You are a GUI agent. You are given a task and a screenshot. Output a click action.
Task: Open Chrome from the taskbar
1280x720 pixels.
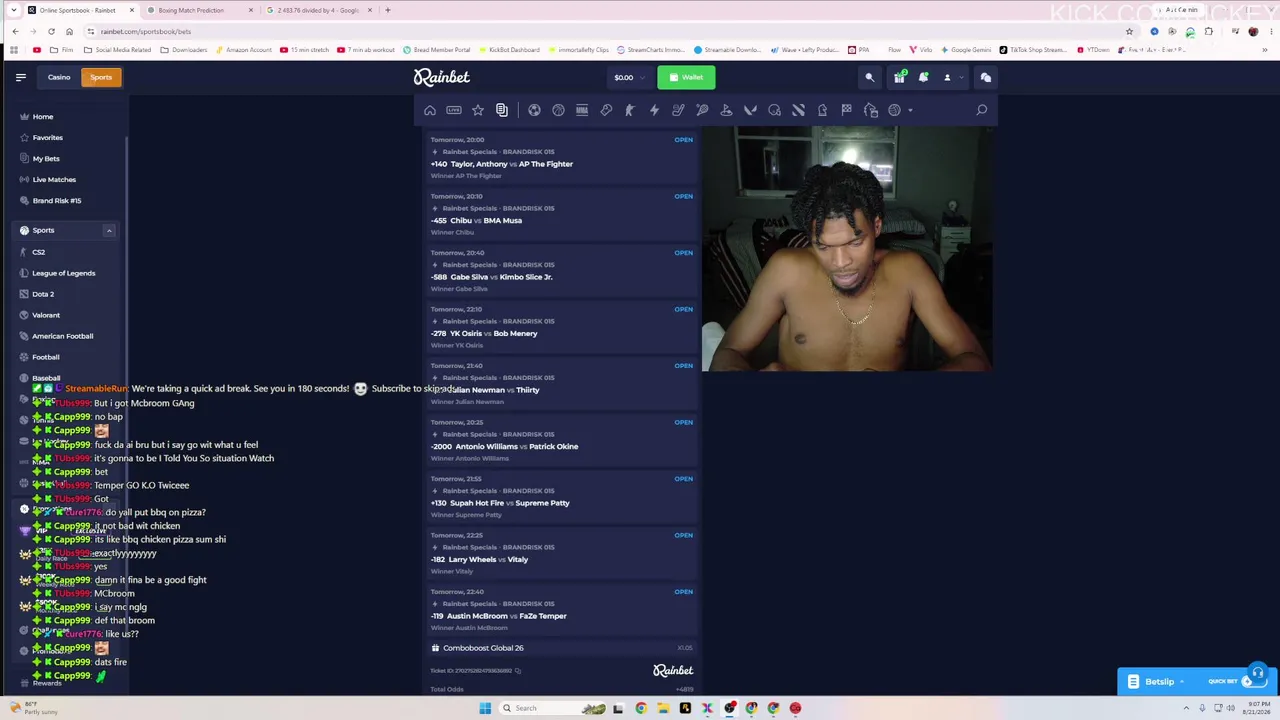641,708
